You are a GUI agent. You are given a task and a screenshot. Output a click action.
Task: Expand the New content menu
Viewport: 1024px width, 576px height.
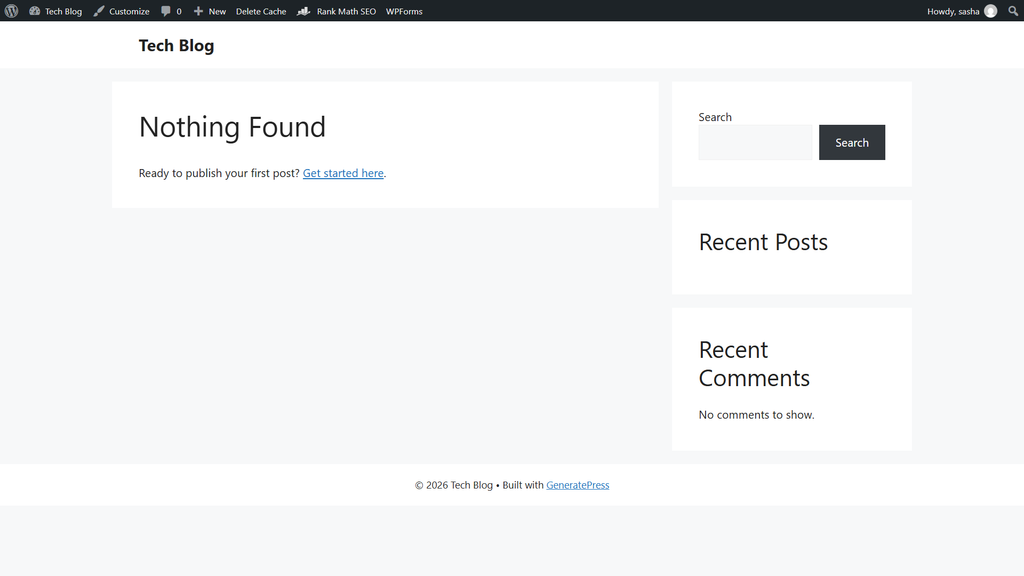click(x=217, y=11)
